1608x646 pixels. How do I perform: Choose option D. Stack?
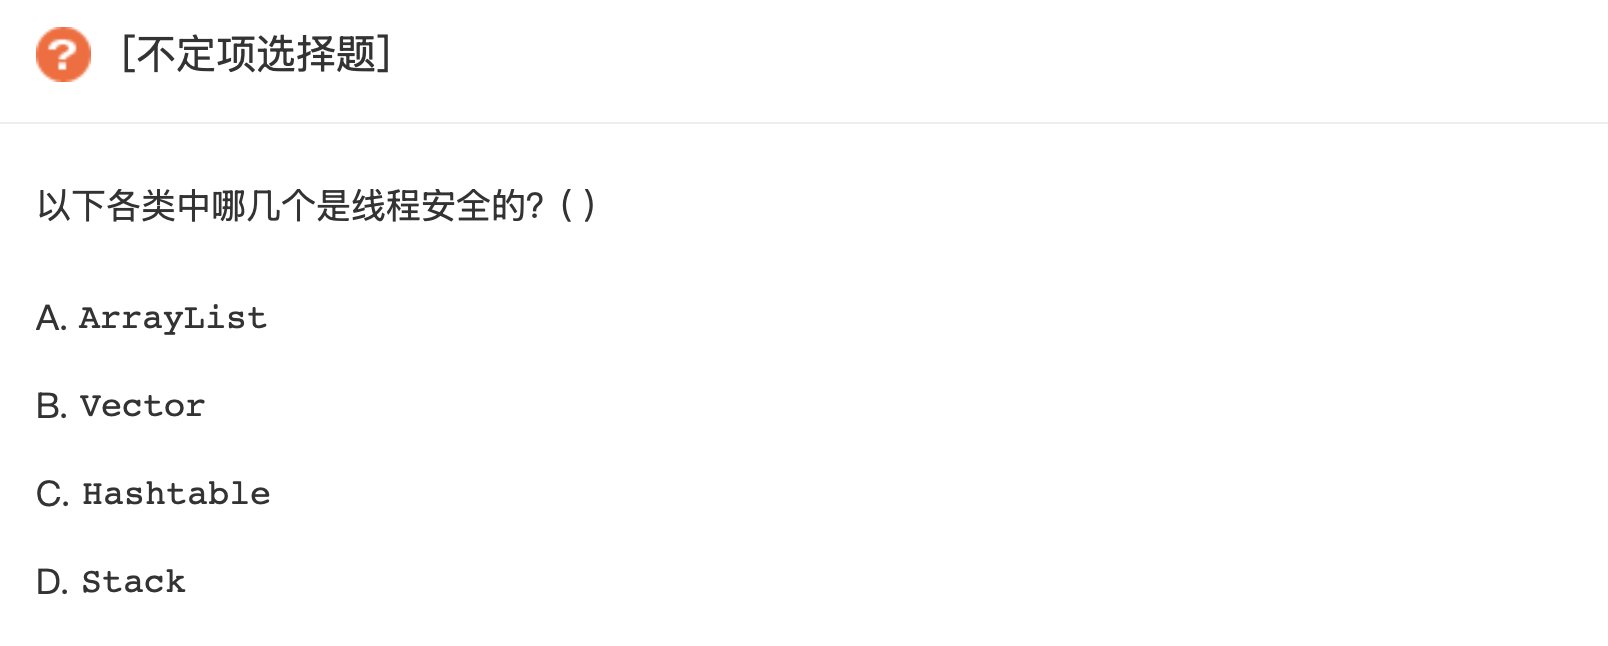coord(111,582)
